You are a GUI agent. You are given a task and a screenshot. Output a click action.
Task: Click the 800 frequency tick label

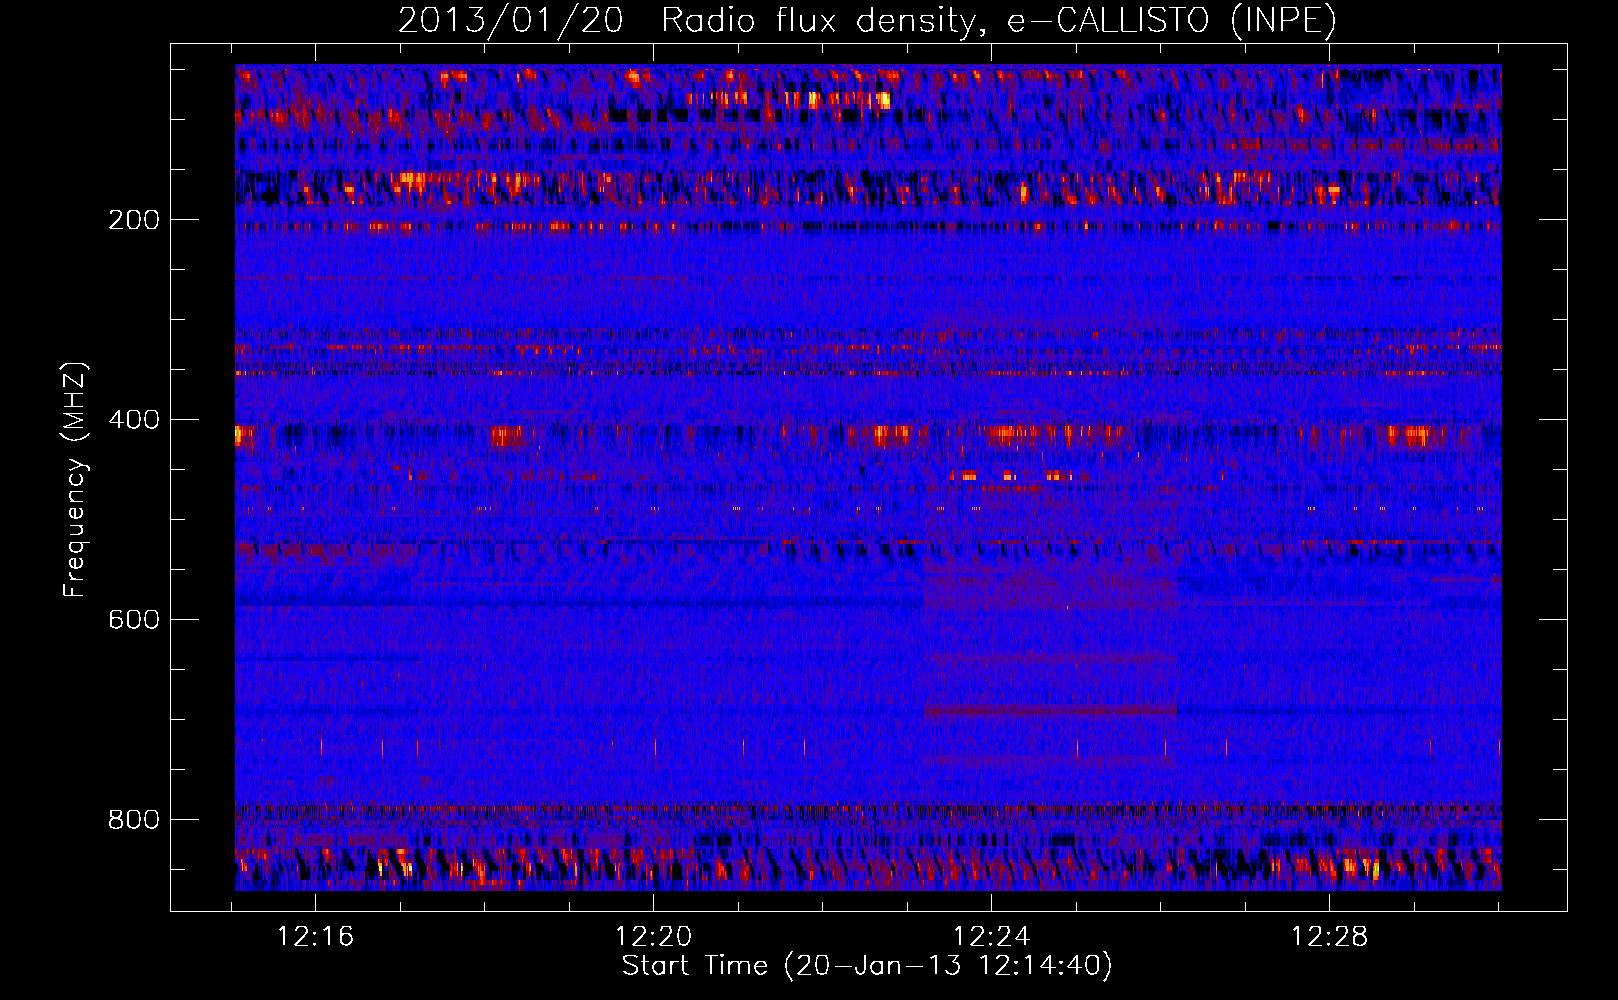pyautogui.click(x=134, y=820)
